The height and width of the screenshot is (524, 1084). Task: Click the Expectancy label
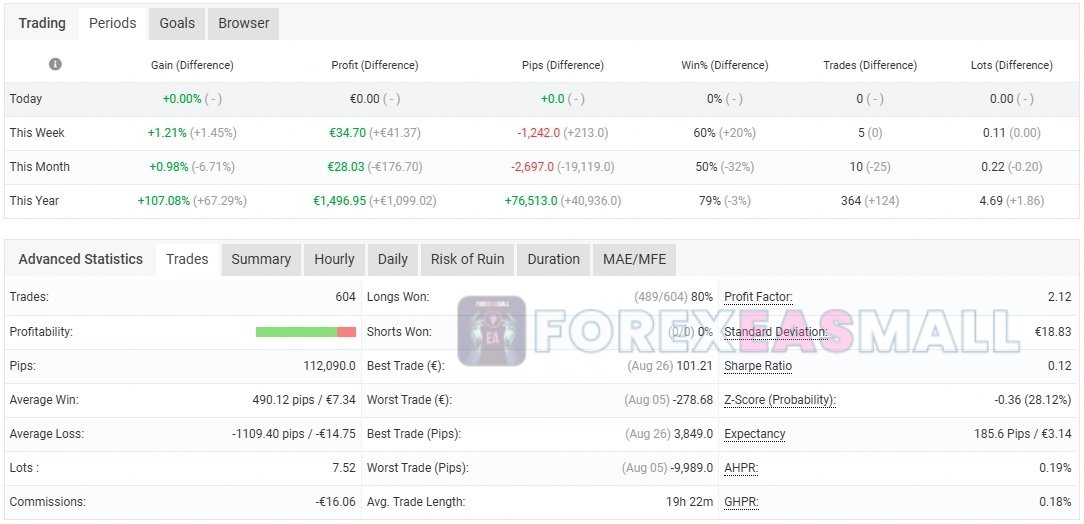click(x=755, y=434)
